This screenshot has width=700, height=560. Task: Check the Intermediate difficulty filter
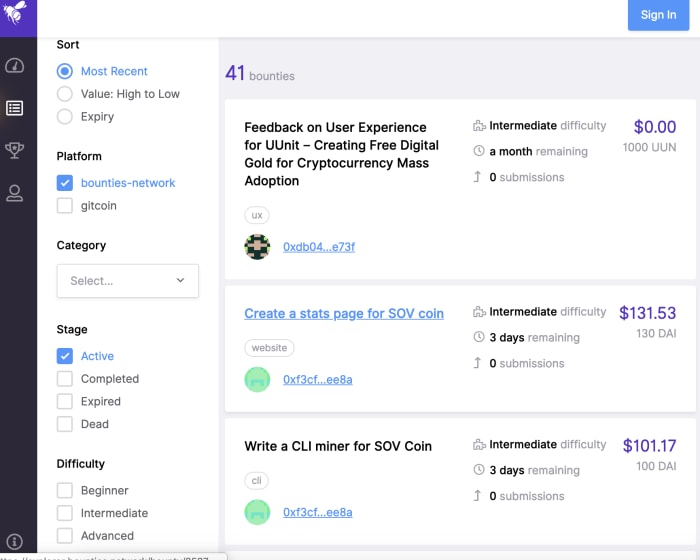[65, 513]
